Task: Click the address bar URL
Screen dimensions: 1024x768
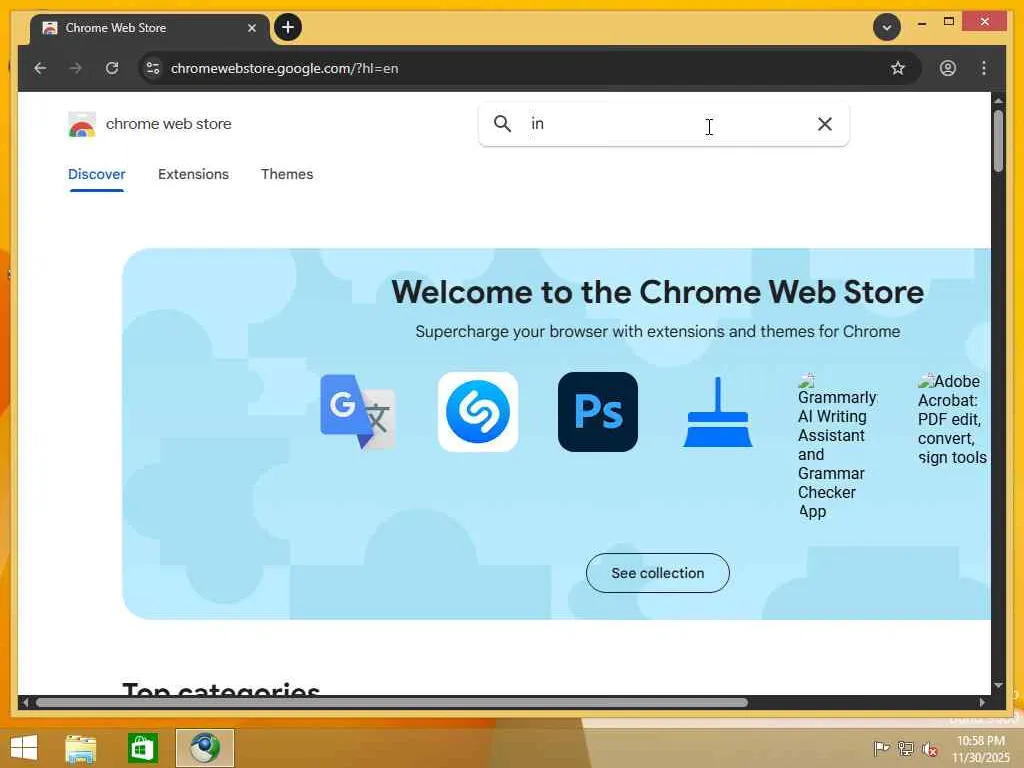Action: (x=284, y=68)
